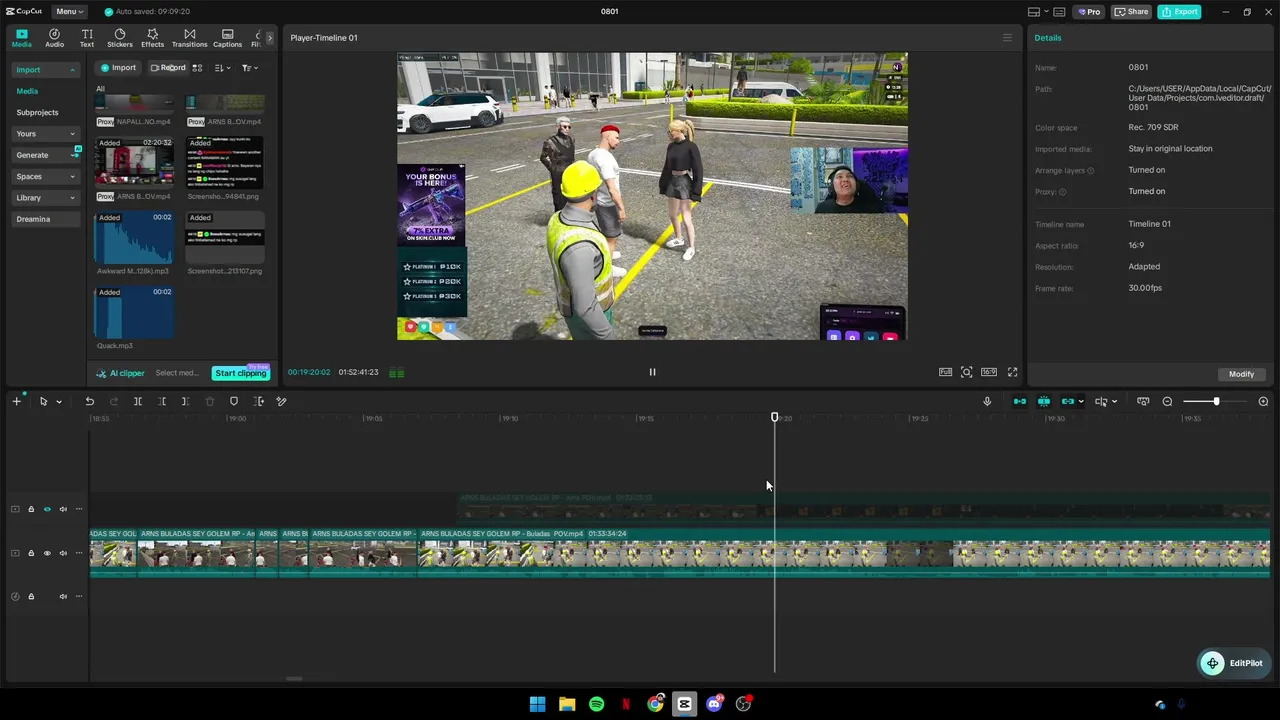Screen dimensions: 1280x720
Task: Open EditPilot assistant
Action: point(1234,663)
